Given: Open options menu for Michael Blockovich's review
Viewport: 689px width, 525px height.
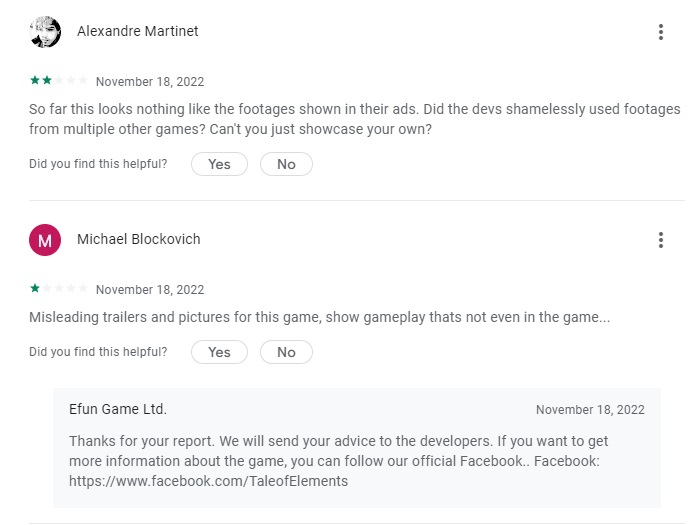Looking at the screenshot, I should [x=661, y=240].
